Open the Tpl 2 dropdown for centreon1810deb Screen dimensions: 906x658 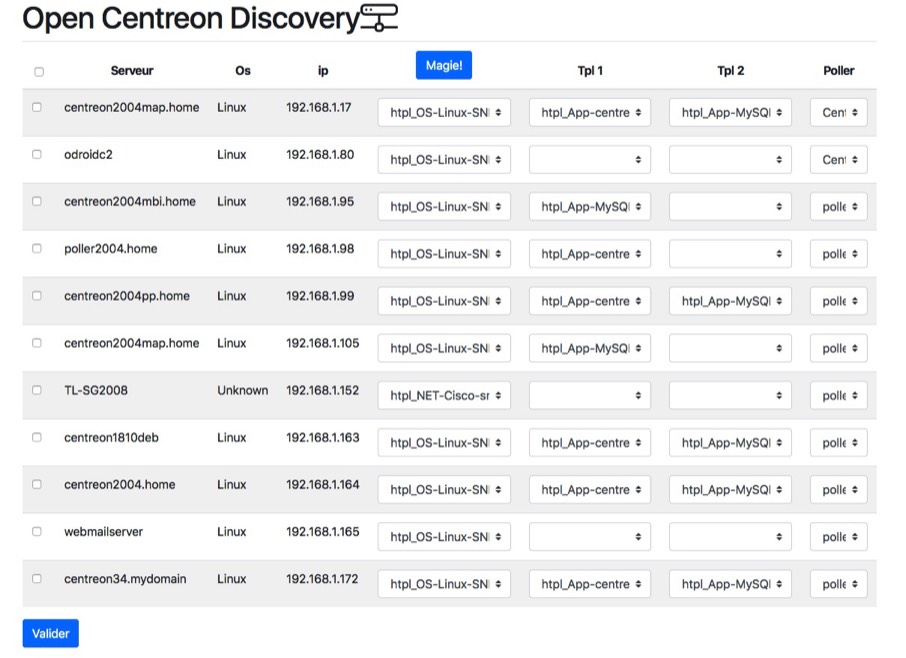pos(730,443)
